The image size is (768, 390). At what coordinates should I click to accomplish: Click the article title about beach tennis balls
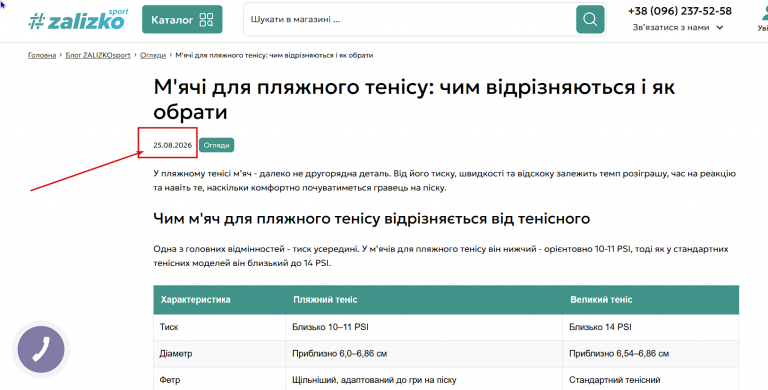414,99
